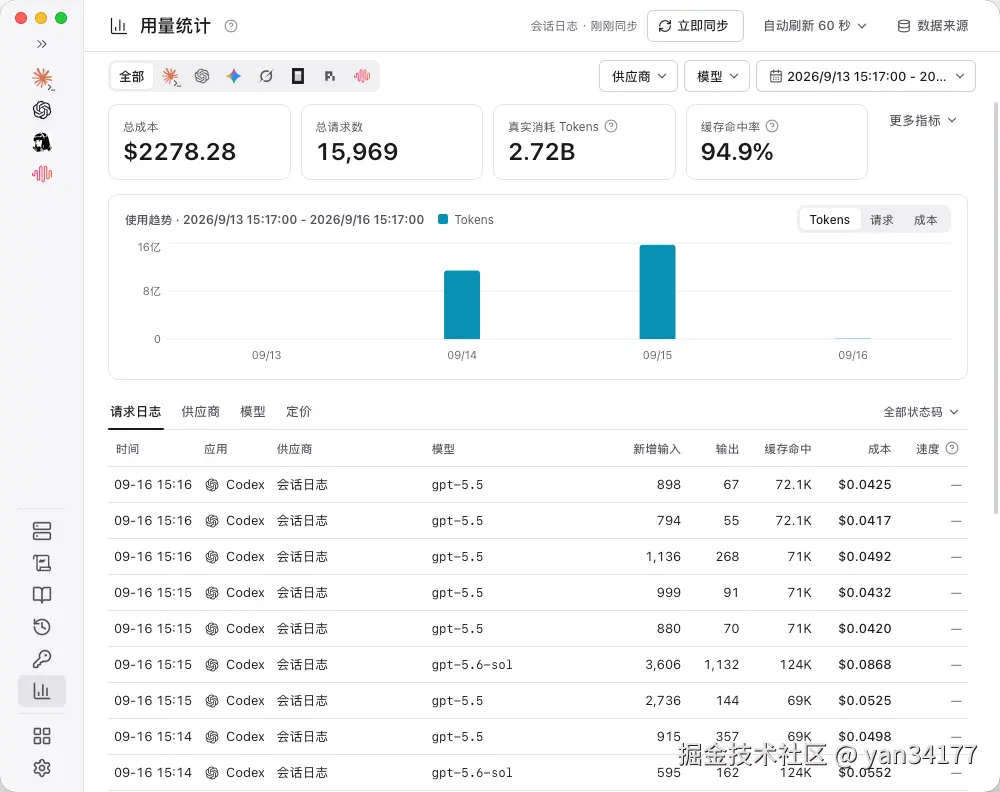The image size is (1000, 792).
Task: Click the 总成本 $2278.28 card
Action: (200, 142)
